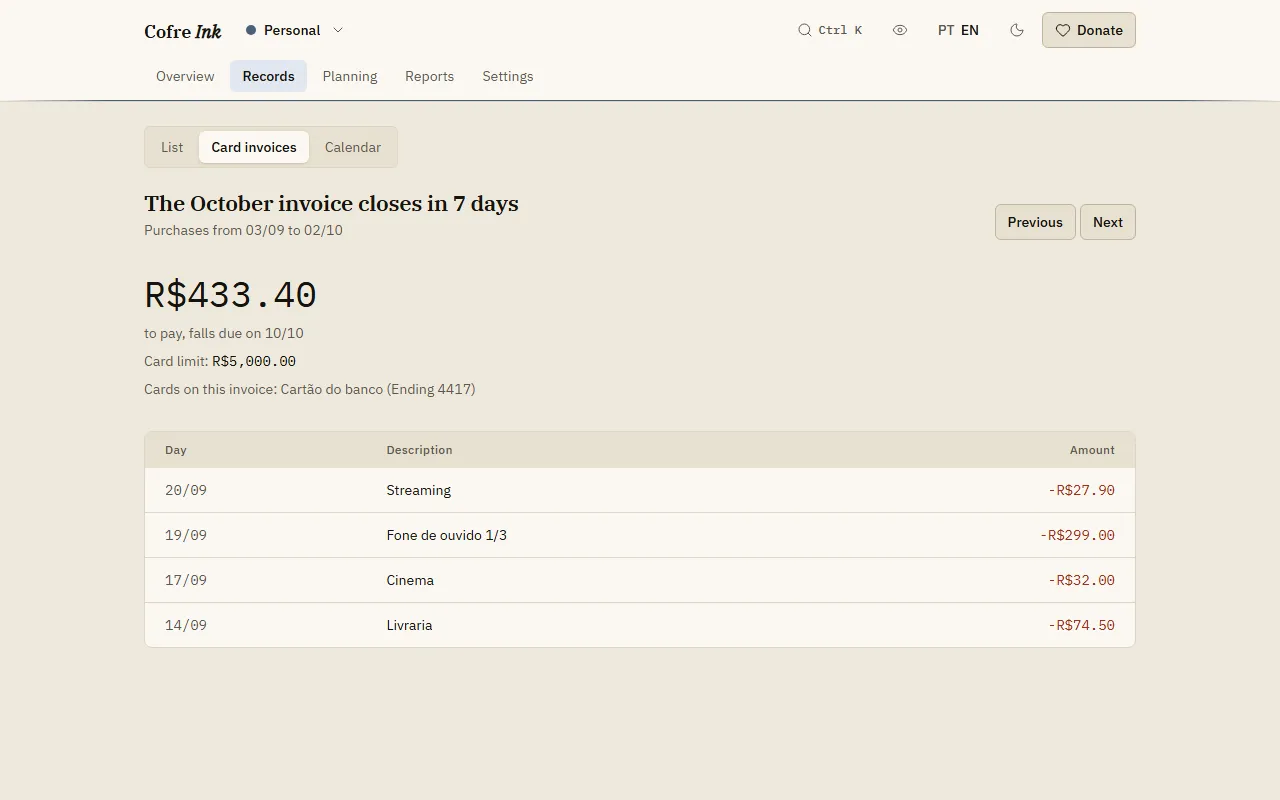Select the Records tab

tap(268, 76)
